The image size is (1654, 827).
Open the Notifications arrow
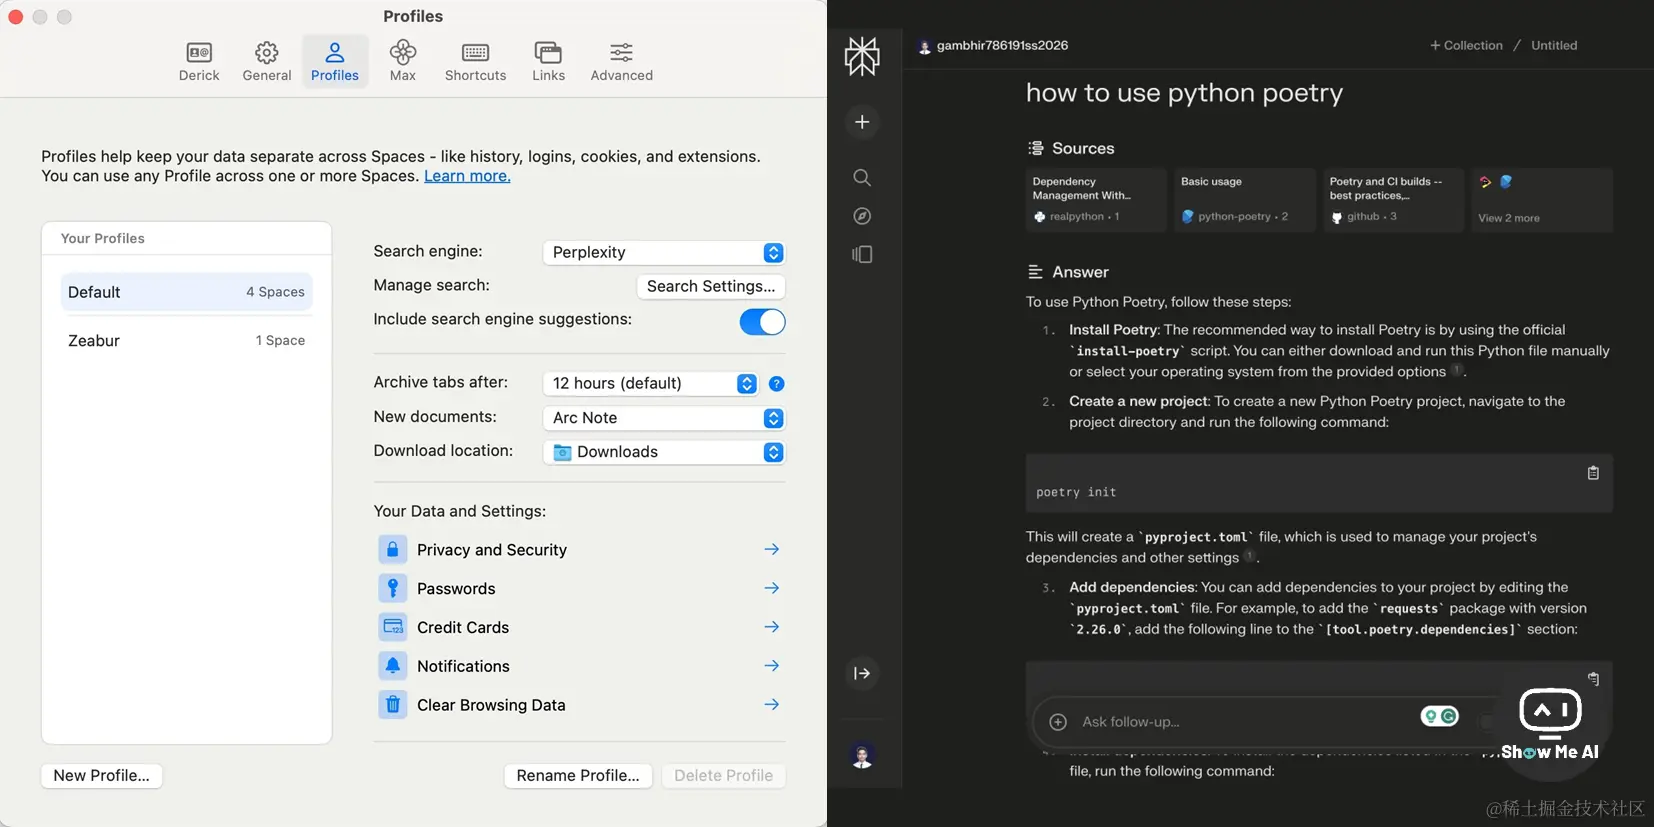tap(772, 666)
